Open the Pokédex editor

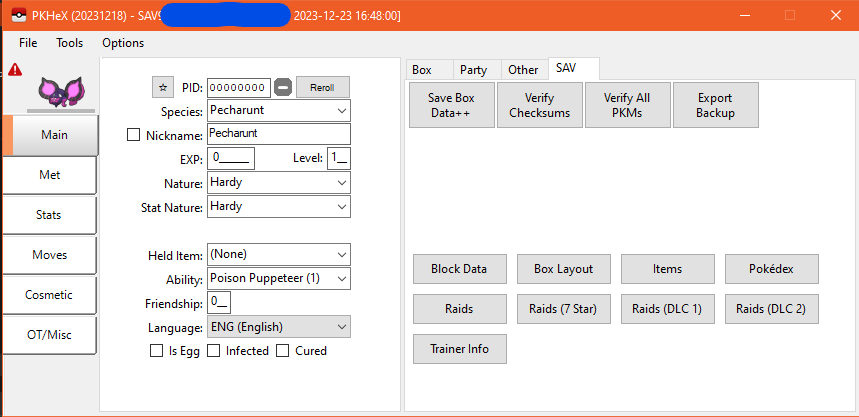(x=772, y=269)
